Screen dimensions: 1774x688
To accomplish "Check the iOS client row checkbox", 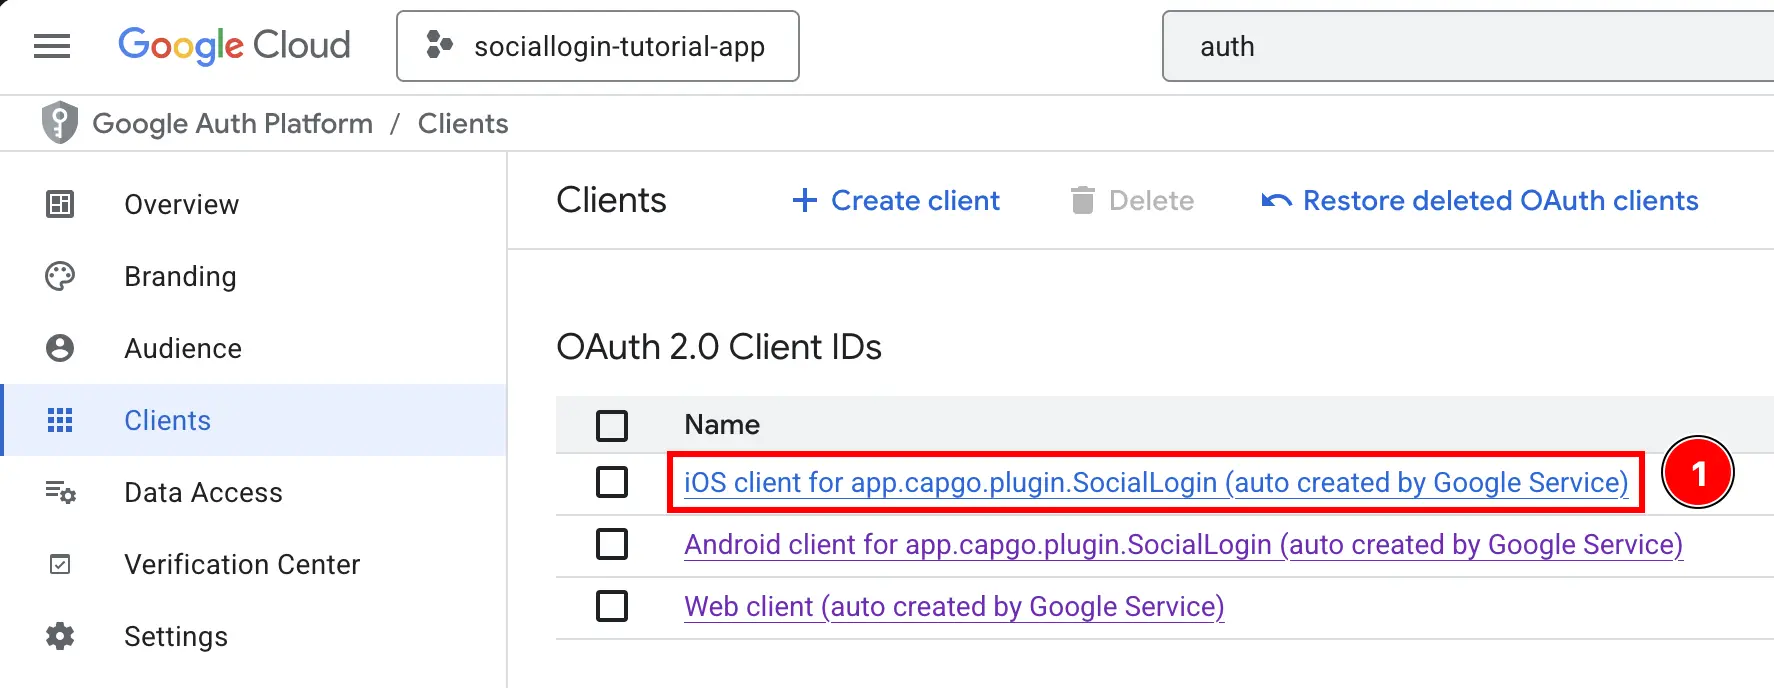I will (x=611, y=482).
